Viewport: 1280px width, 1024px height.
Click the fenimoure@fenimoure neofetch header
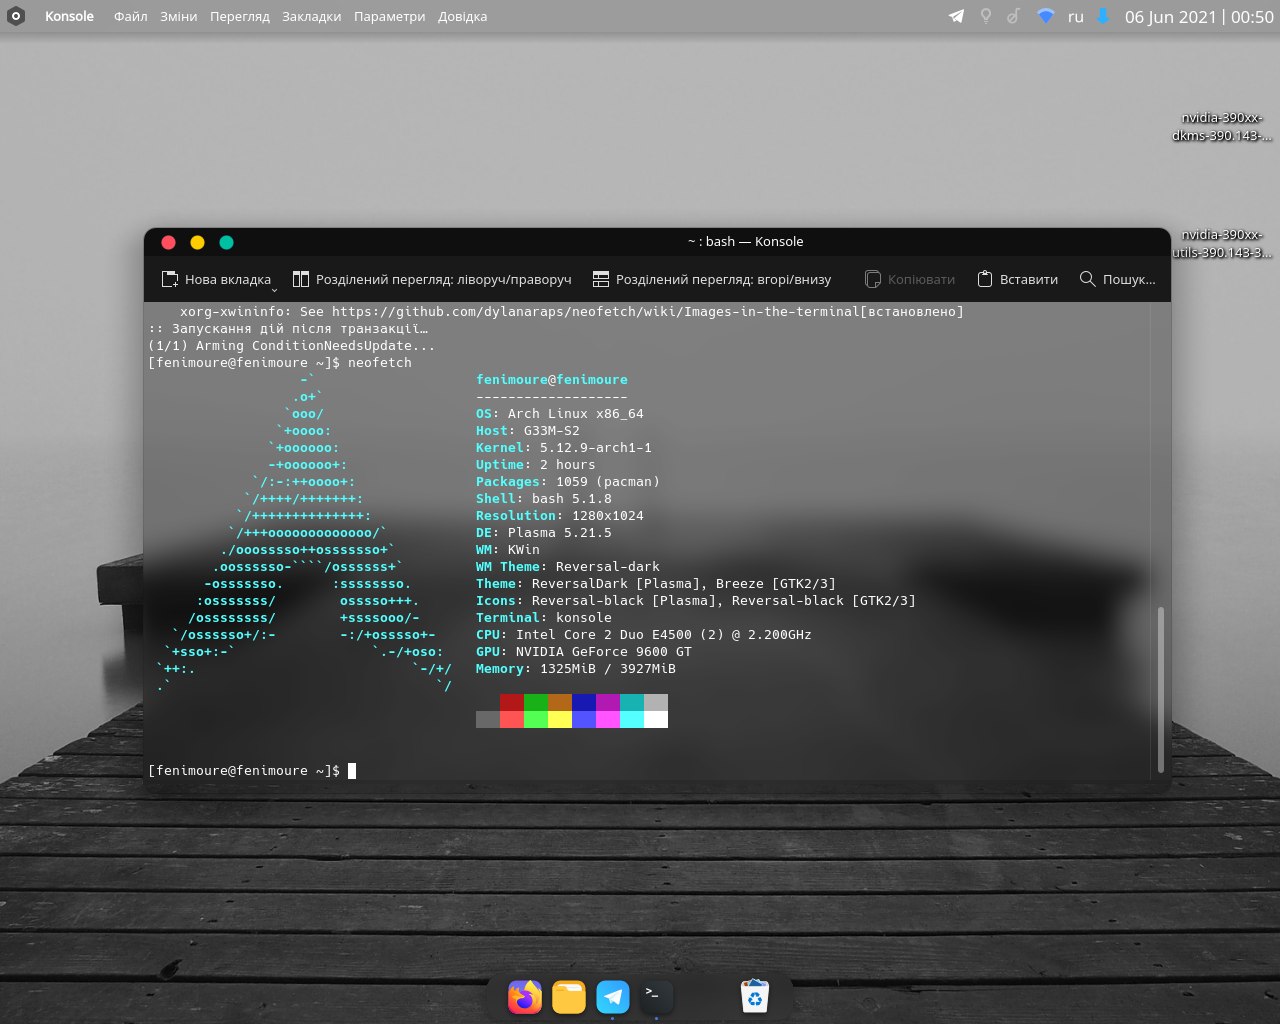552,380
